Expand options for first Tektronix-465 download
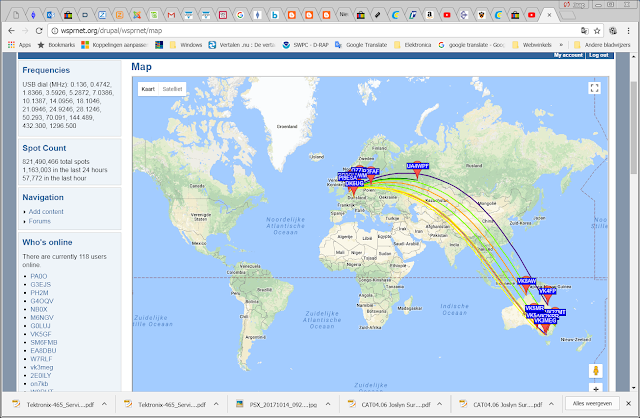The width and height of the screenshot is (640, 418). (104, 404)
